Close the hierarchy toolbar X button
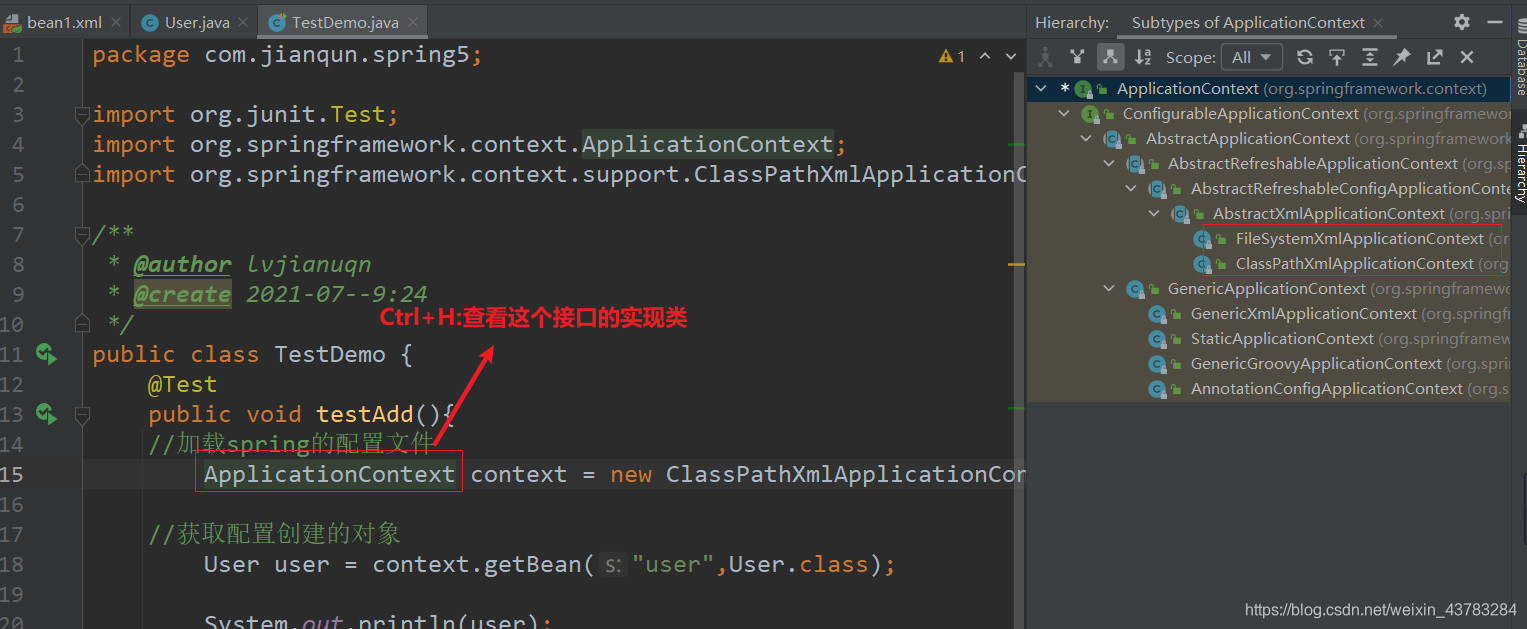 coord(1467,57)
